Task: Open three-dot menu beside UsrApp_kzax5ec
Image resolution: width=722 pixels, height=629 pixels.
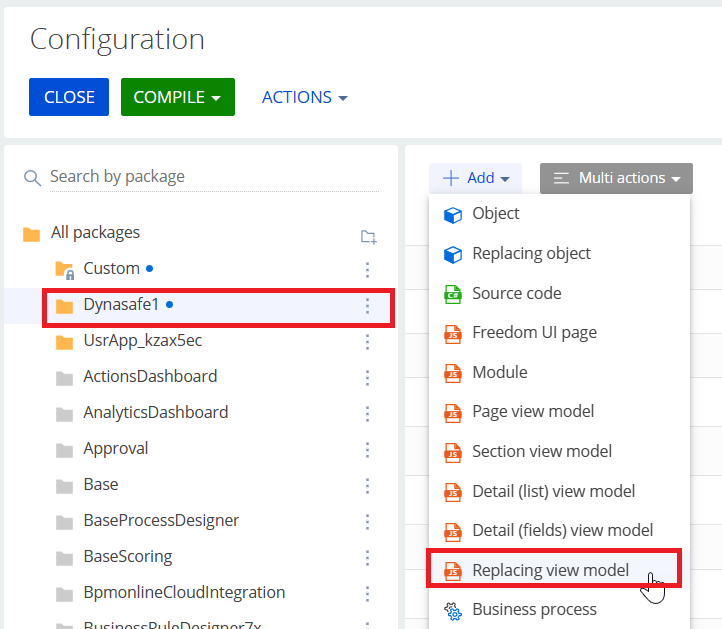Action: click(367, 341)
